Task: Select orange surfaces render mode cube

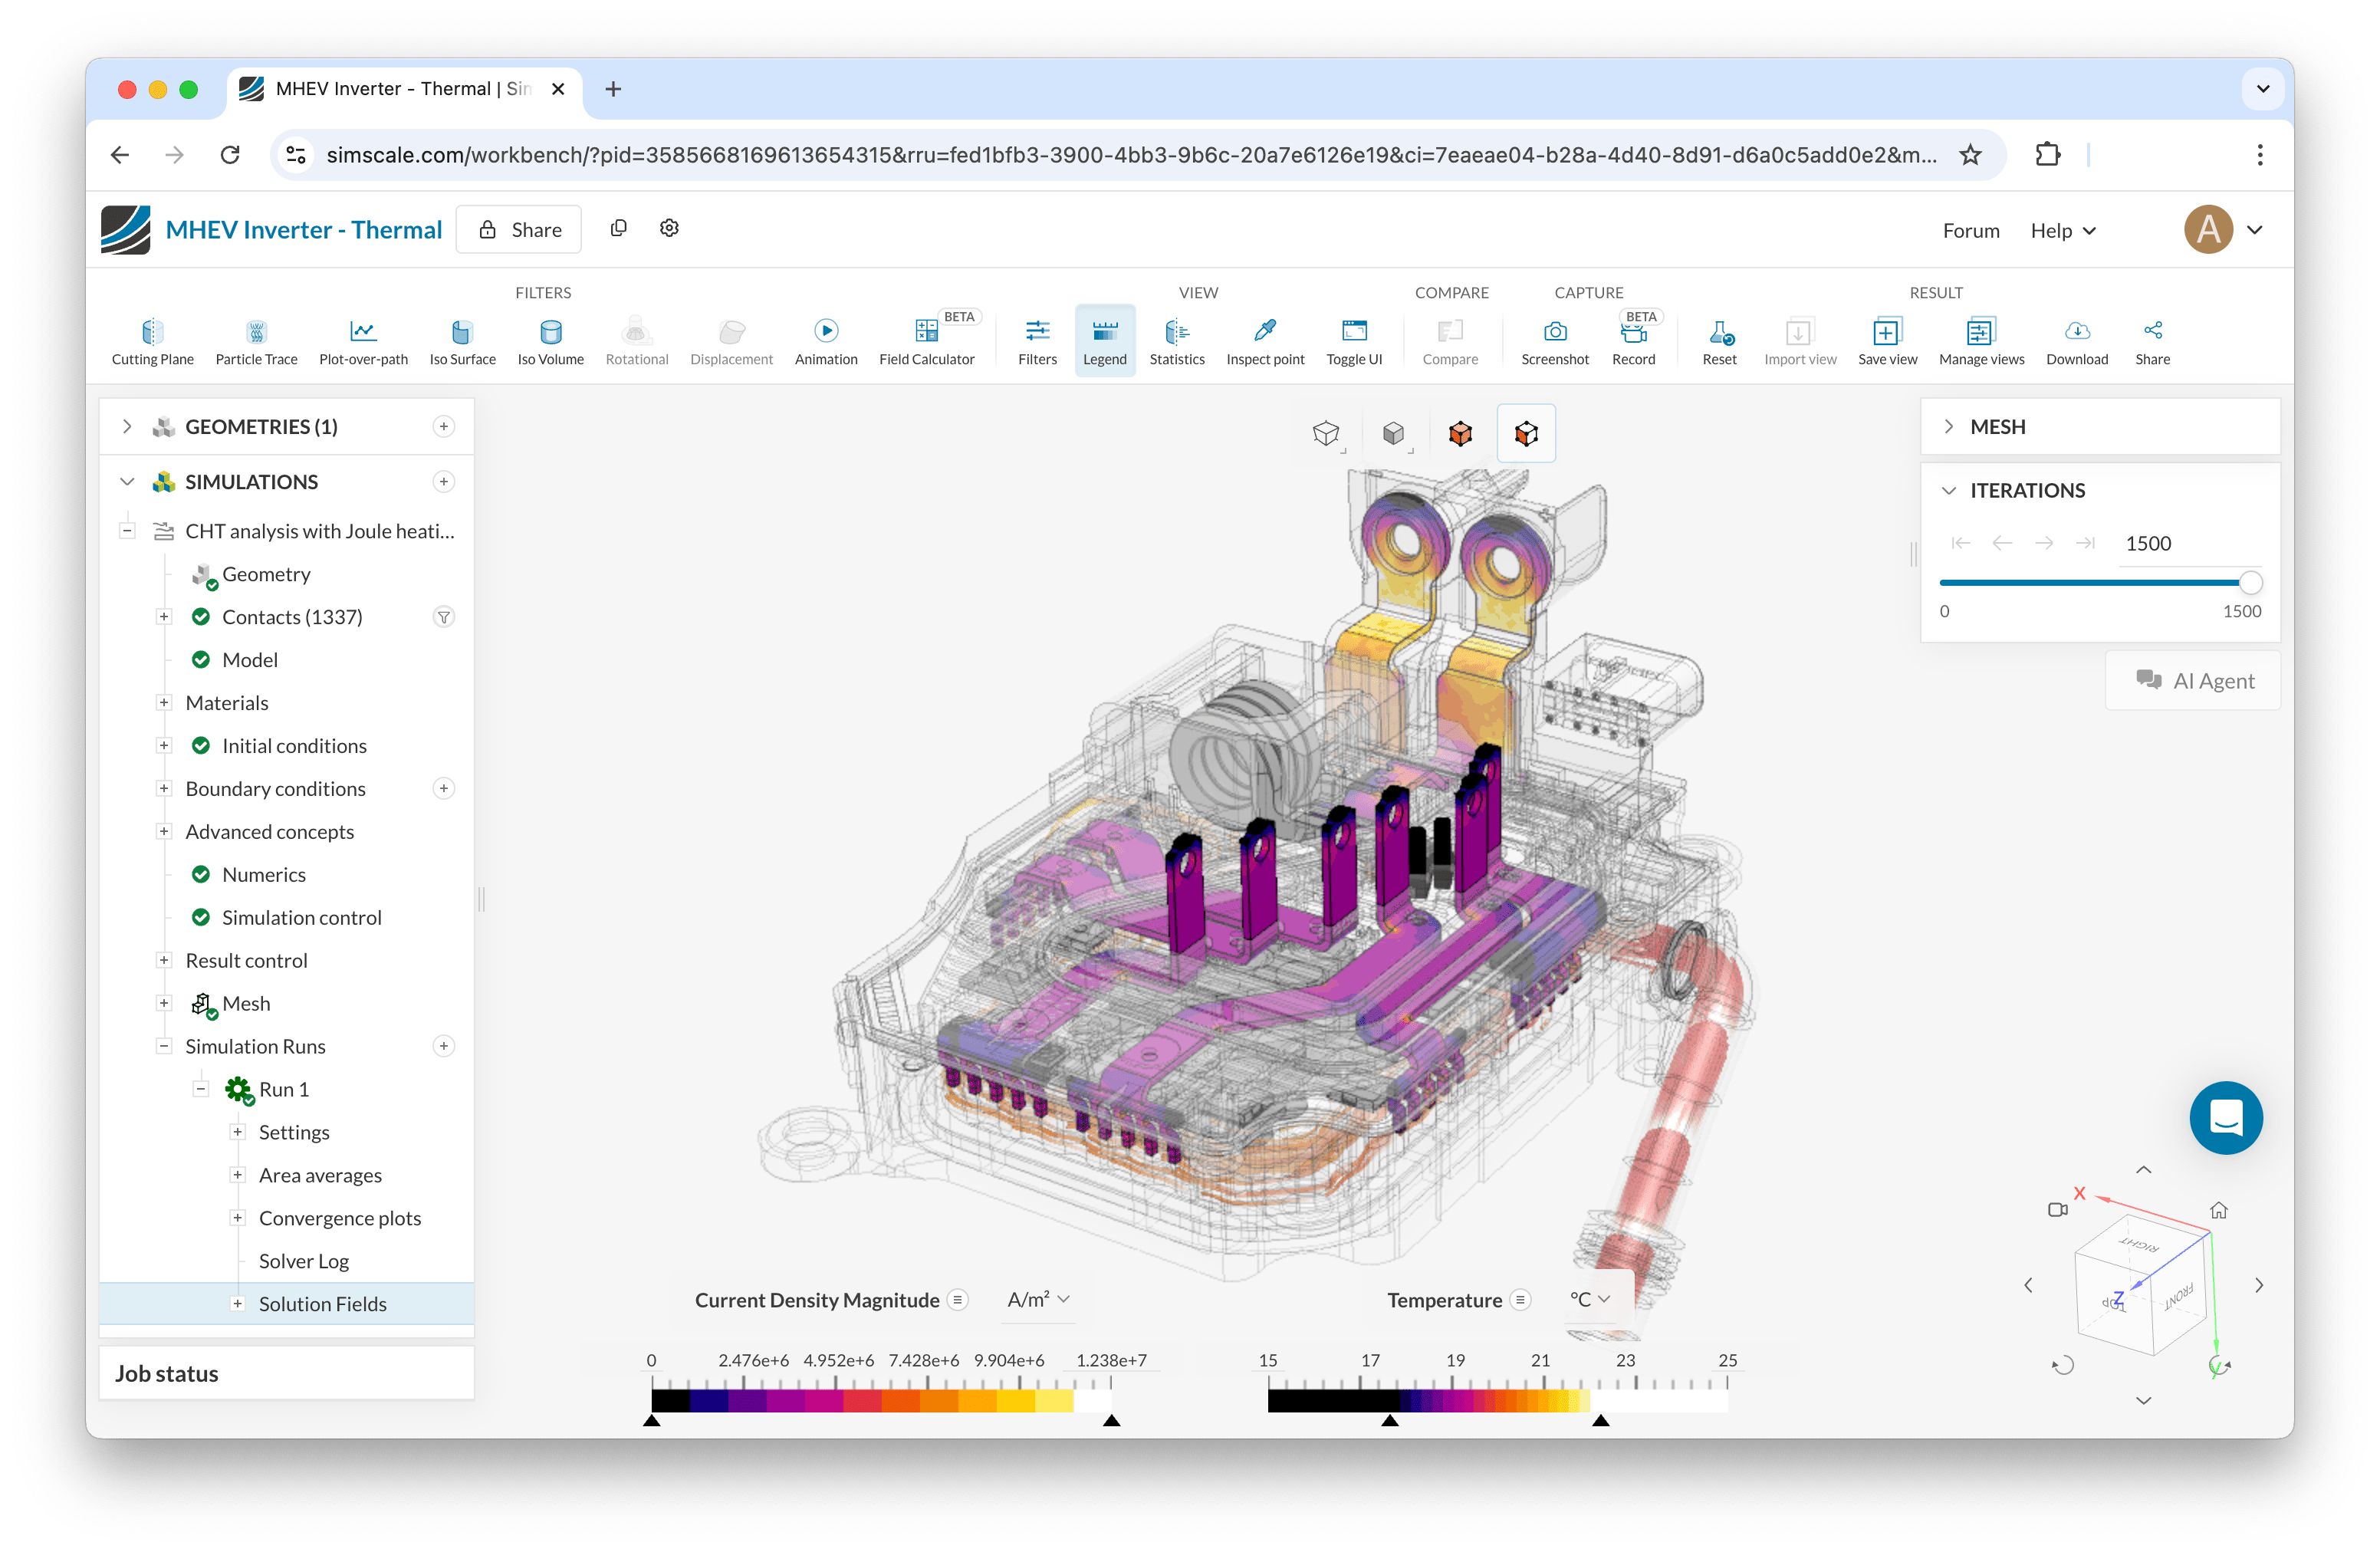Action: tap(1460, 433)
